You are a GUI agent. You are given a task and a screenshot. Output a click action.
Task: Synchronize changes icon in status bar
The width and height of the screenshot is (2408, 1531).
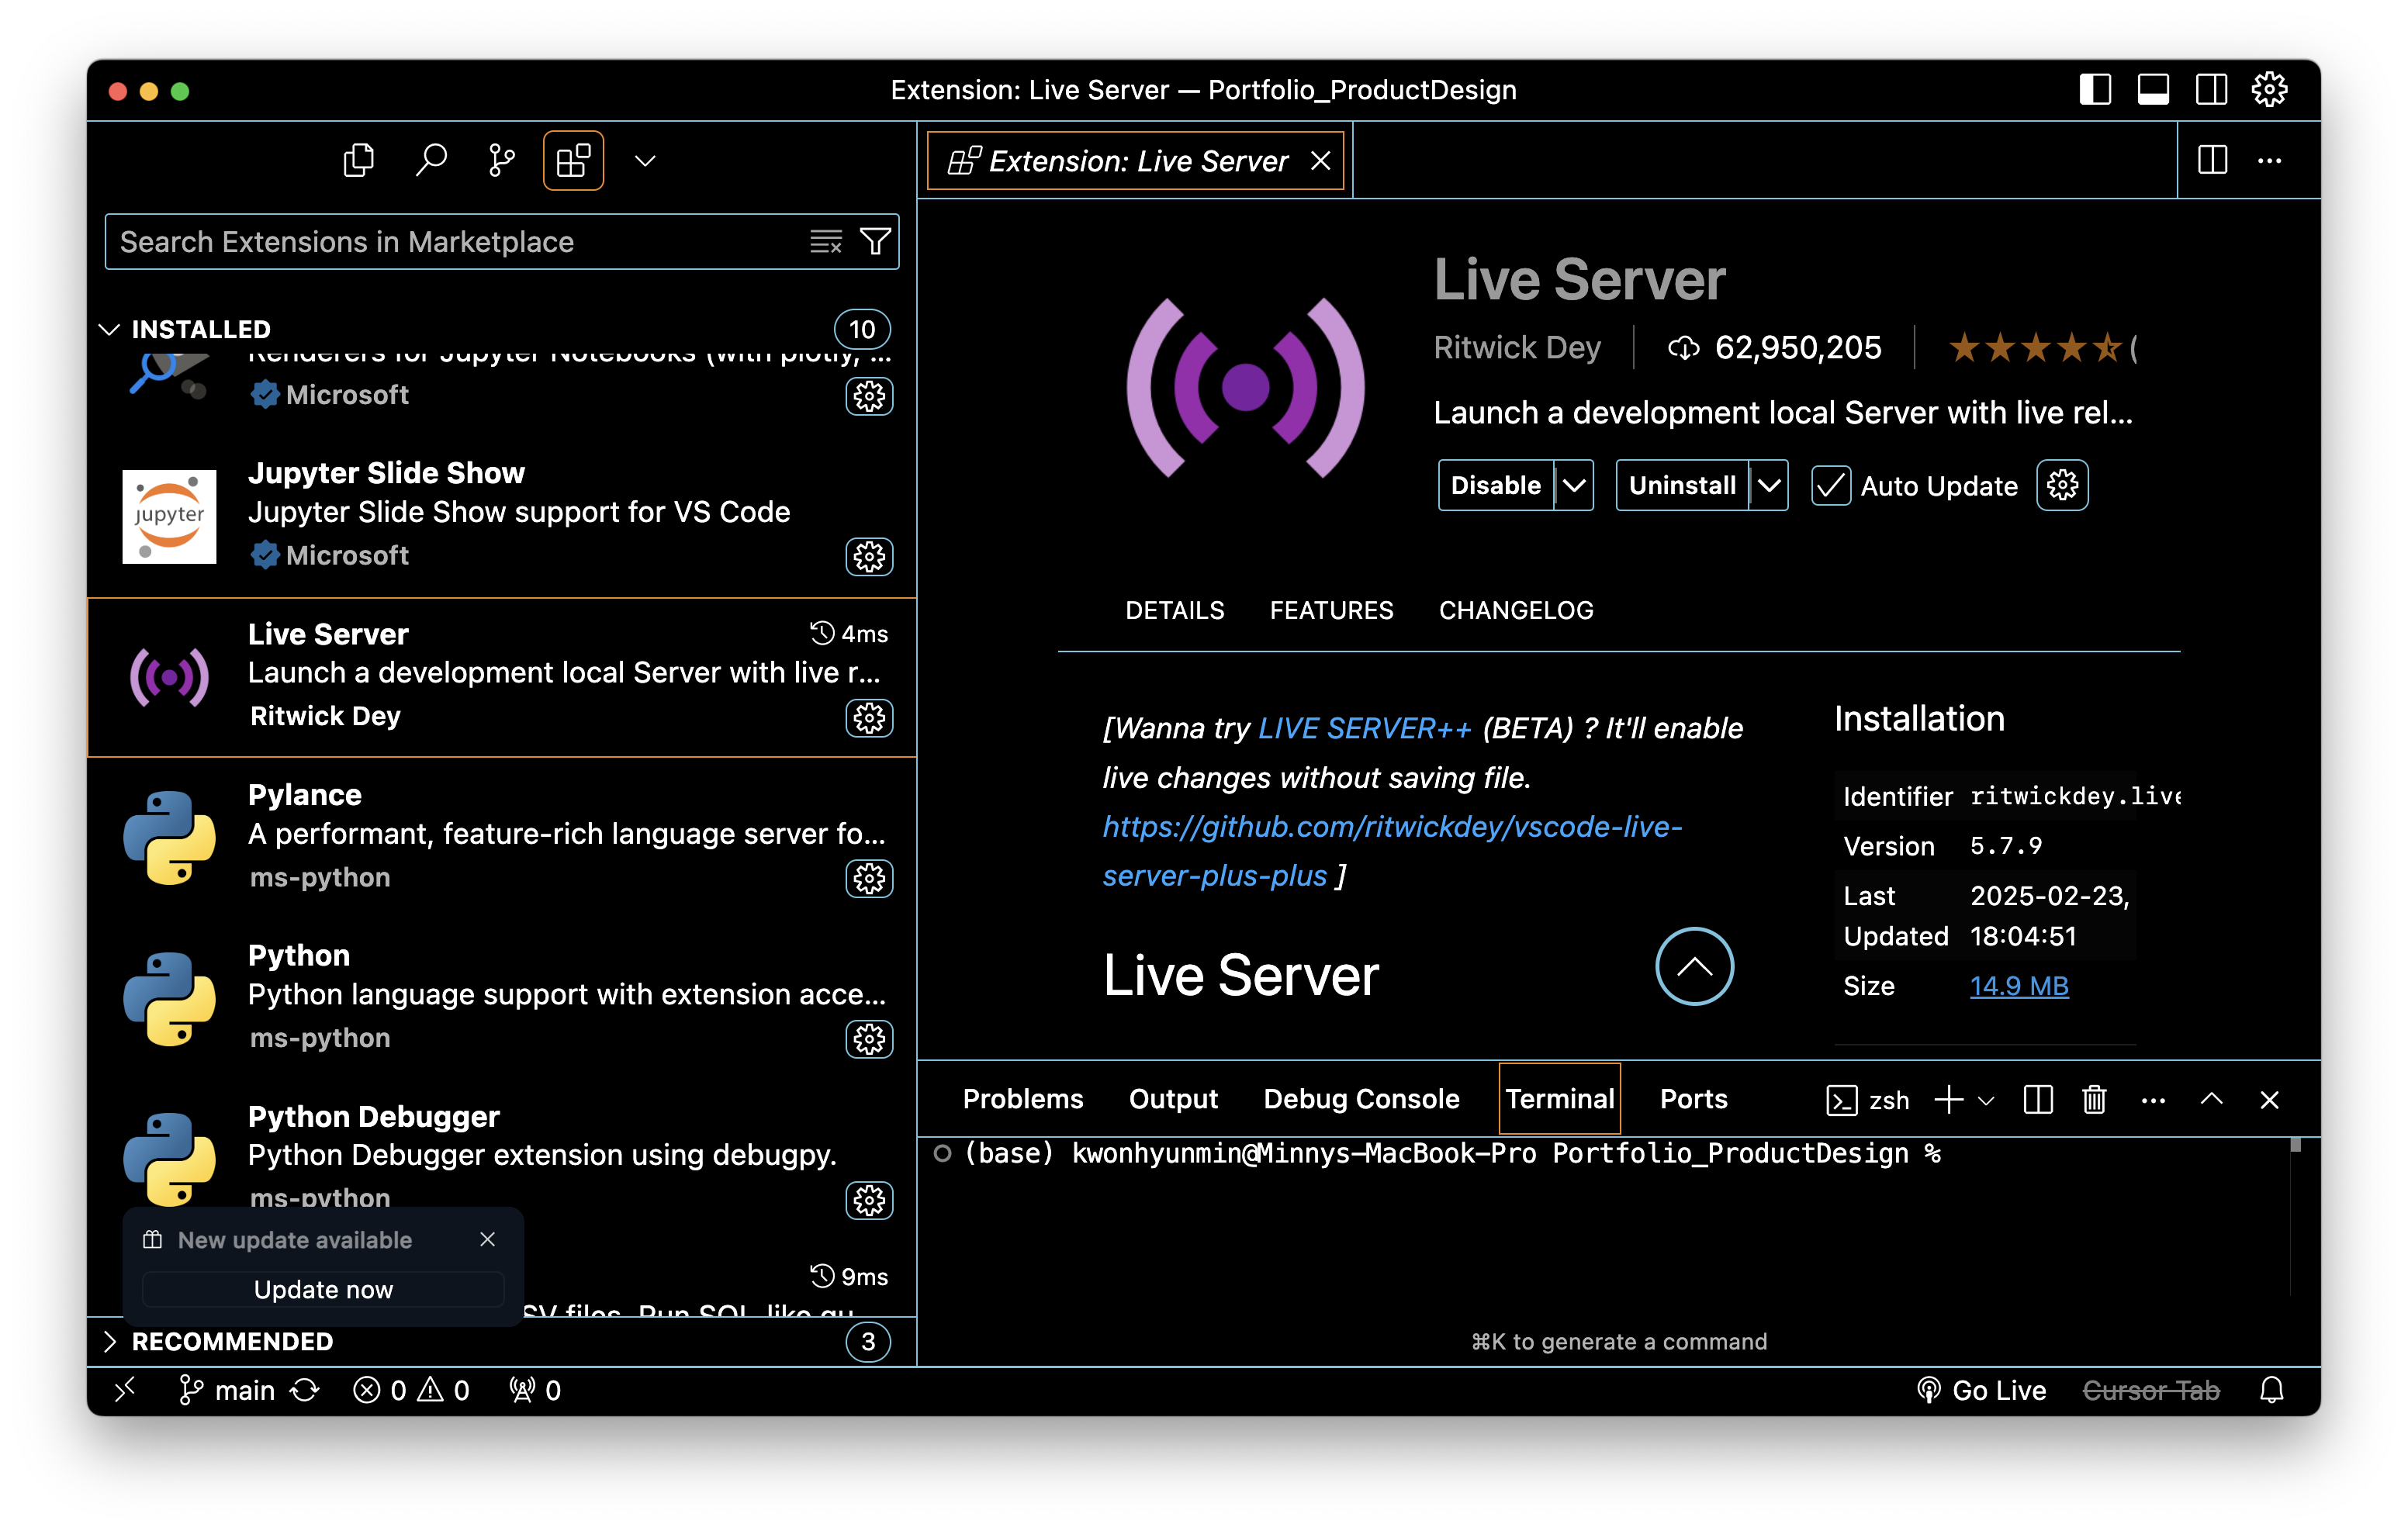point(304,1391)
